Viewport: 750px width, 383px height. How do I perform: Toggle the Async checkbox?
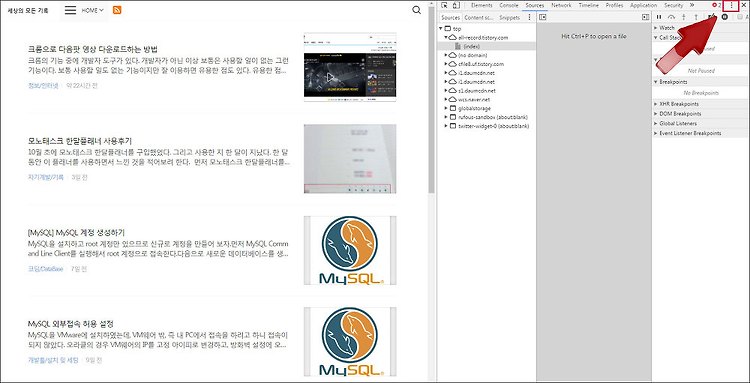click(x=740, y=17)
